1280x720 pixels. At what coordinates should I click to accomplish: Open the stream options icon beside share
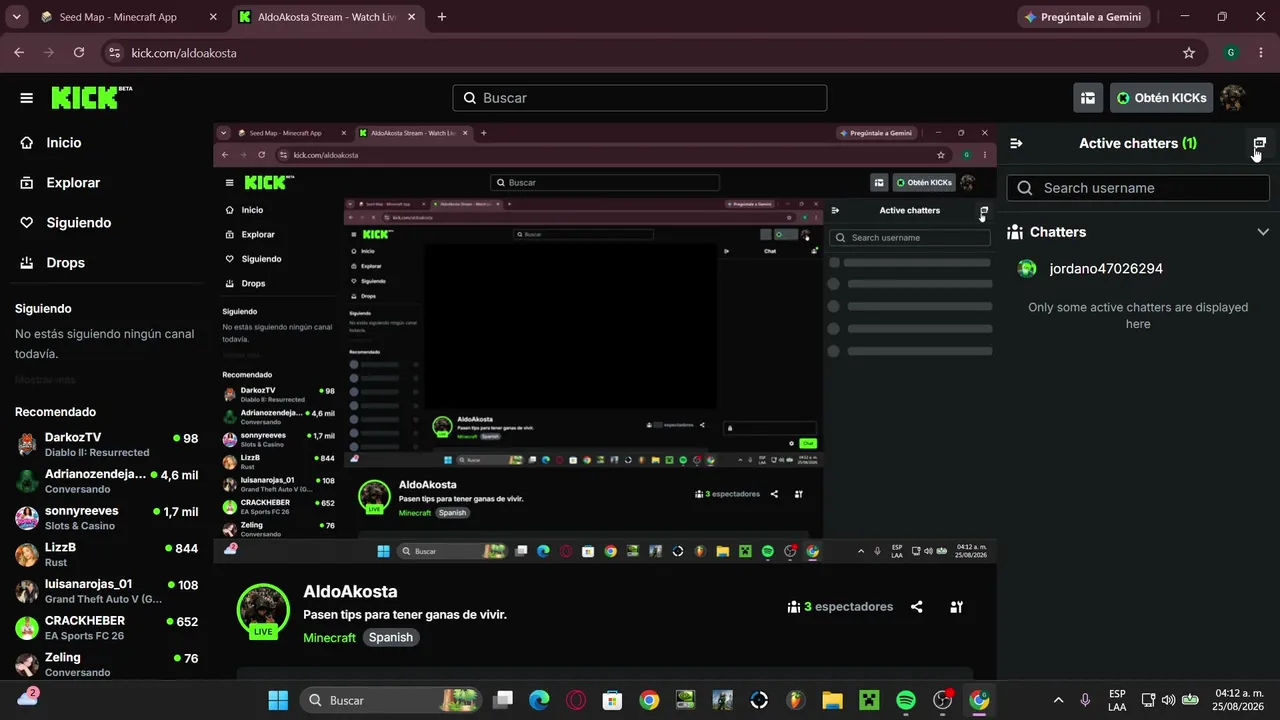956,607
